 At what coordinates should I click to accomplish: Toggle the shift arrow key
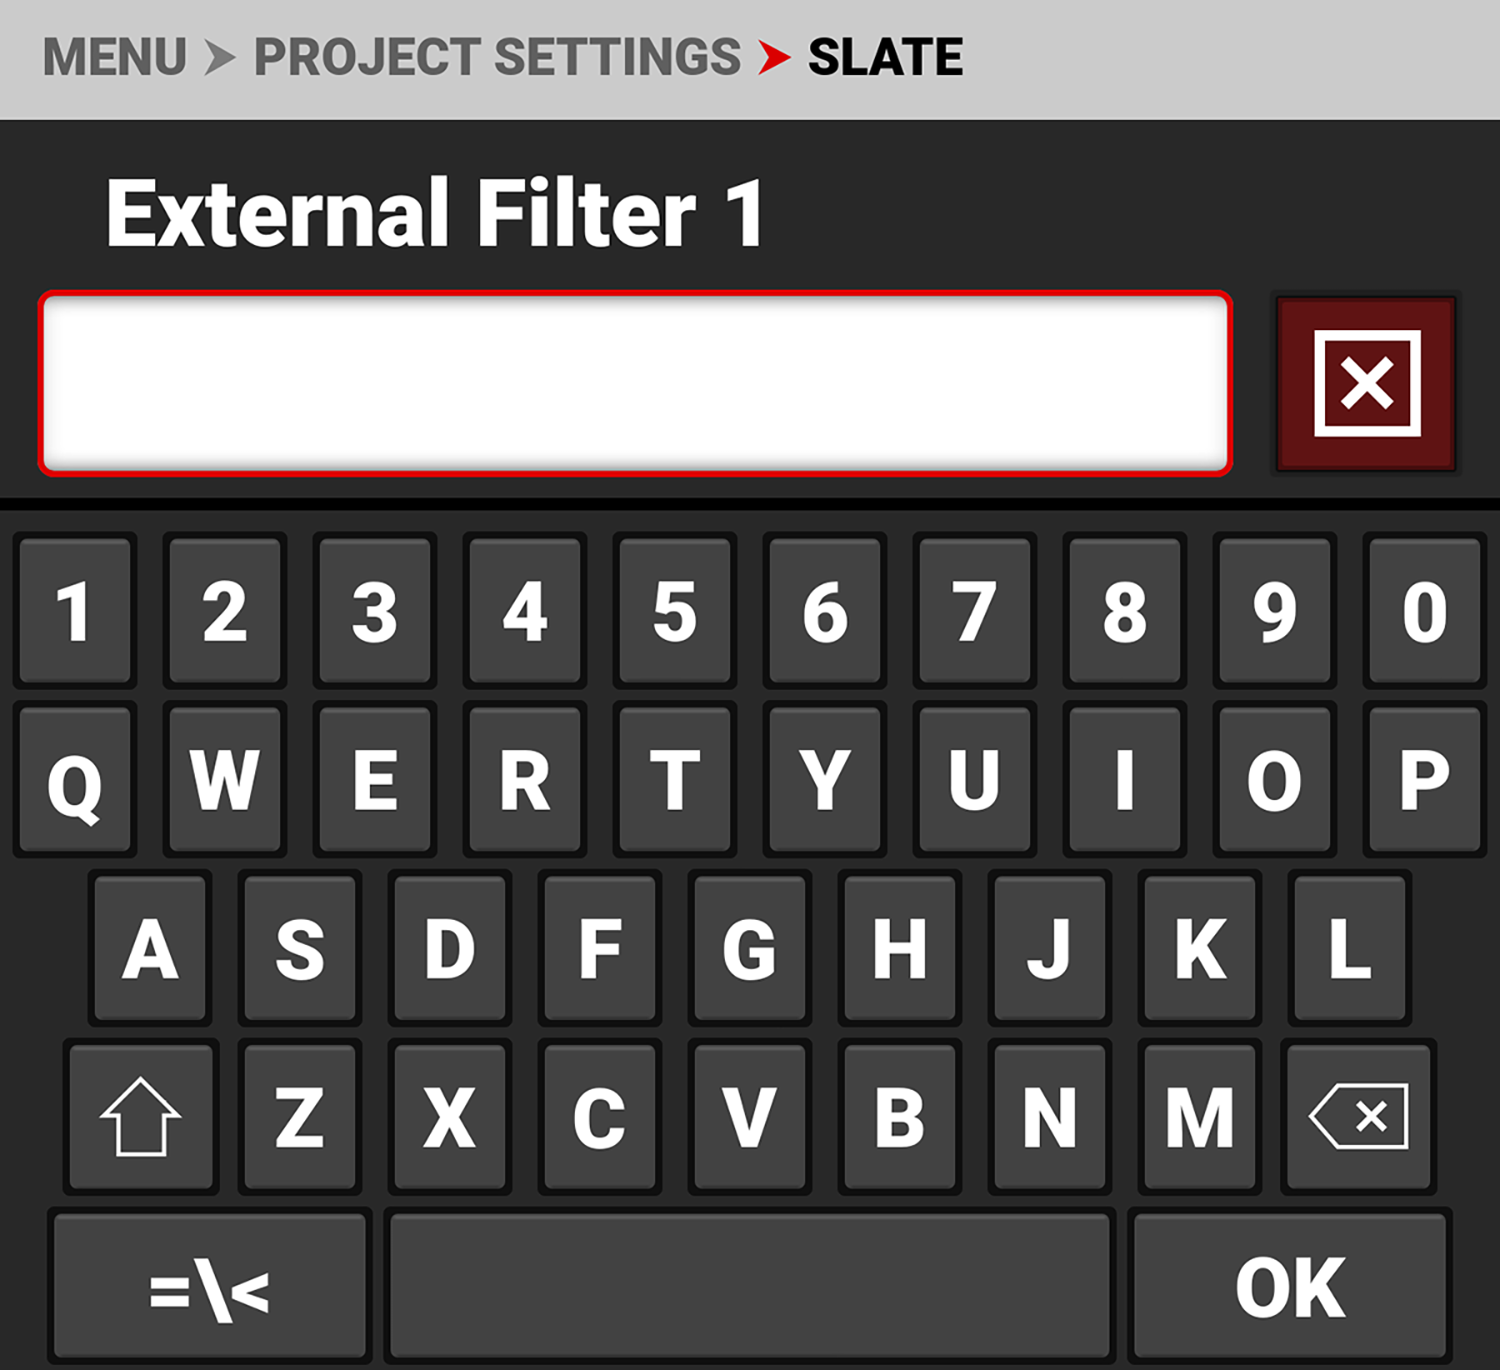point(141,1116)
